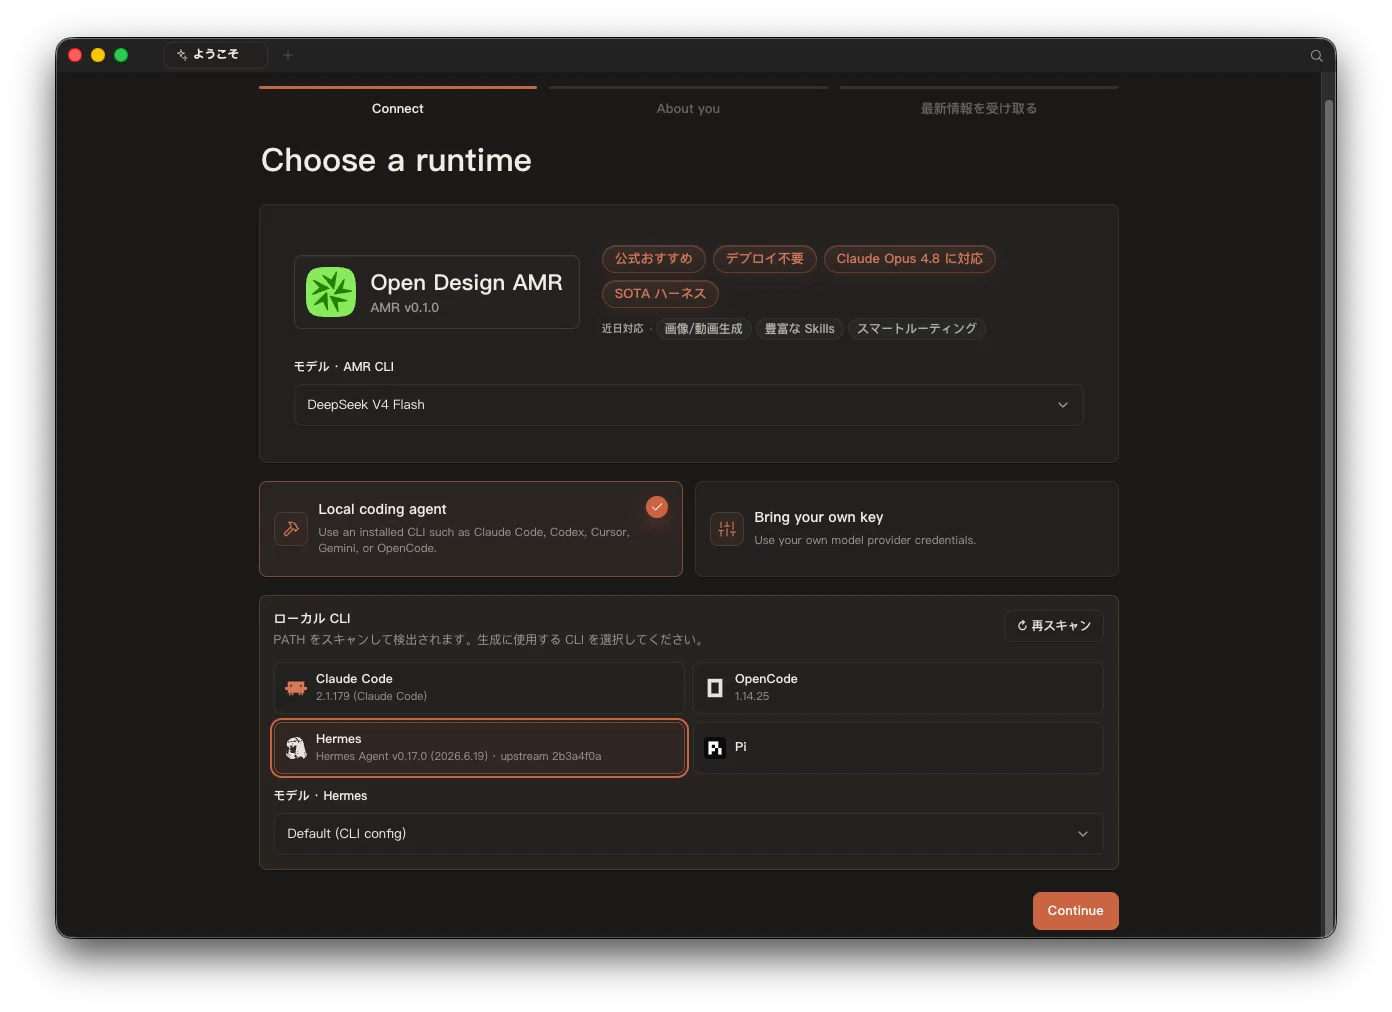Click the sparkle icon on the ようこそ tab
This screenshot has width=1392, height=1012.
pyautogui.click(x=182, y=55)
